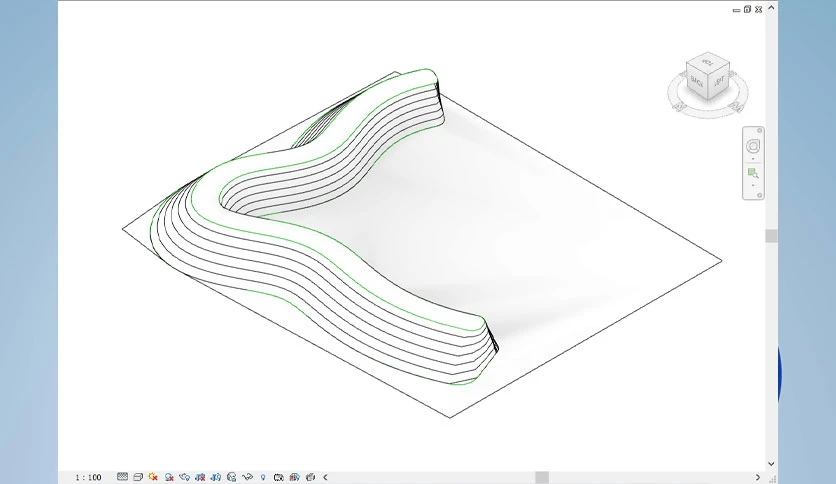Viewport: 836px width, 484px height.
Task: Restore down the 3D view window
Action: [747, 9]
